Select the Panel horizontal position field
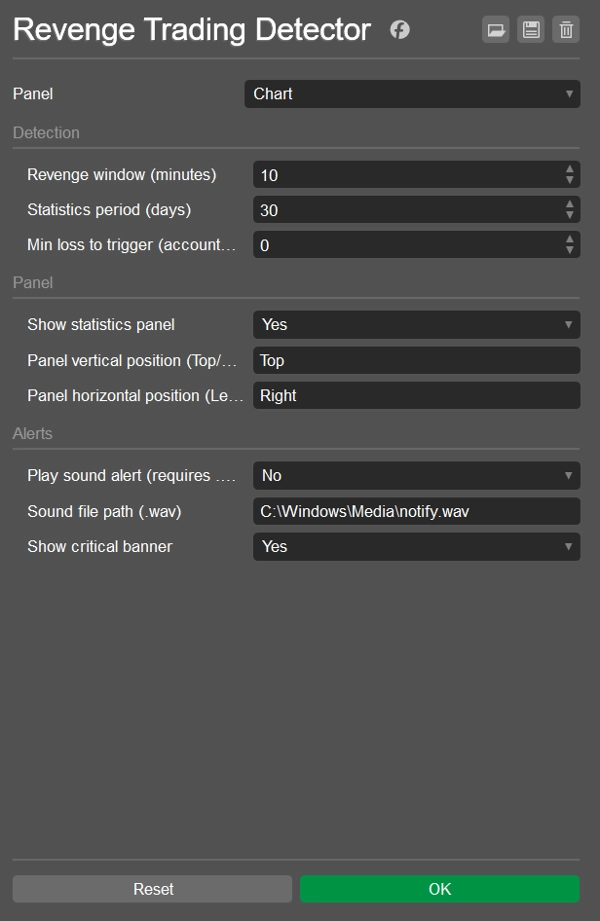Screen dimensions: 600x921 click(410, 395)
